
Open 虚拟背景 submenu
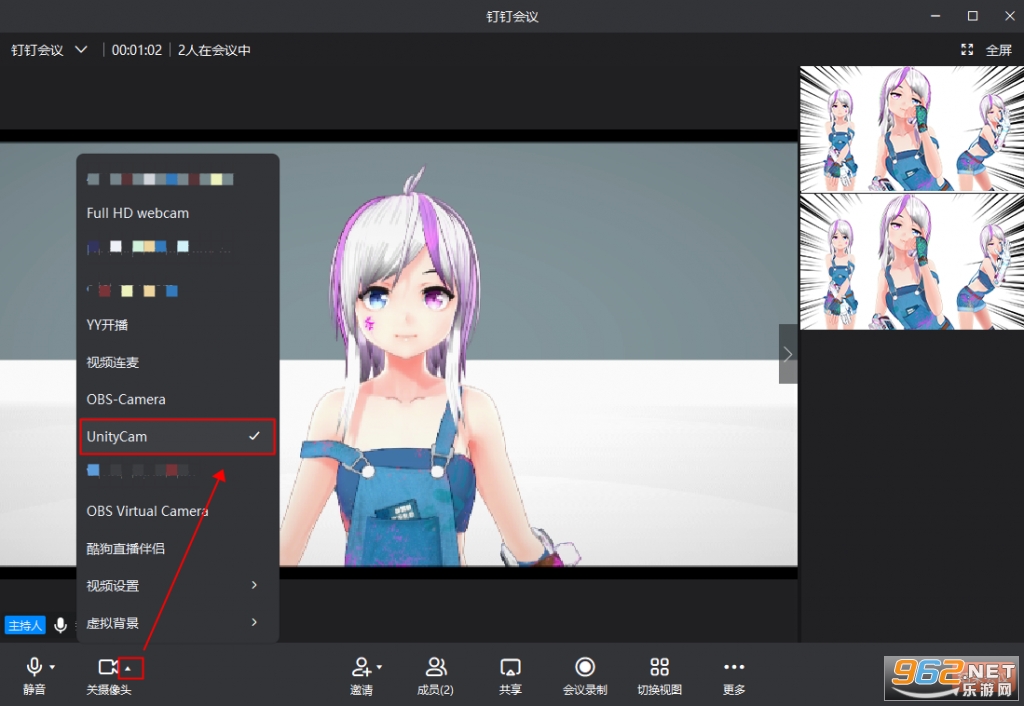coord(178,622)
